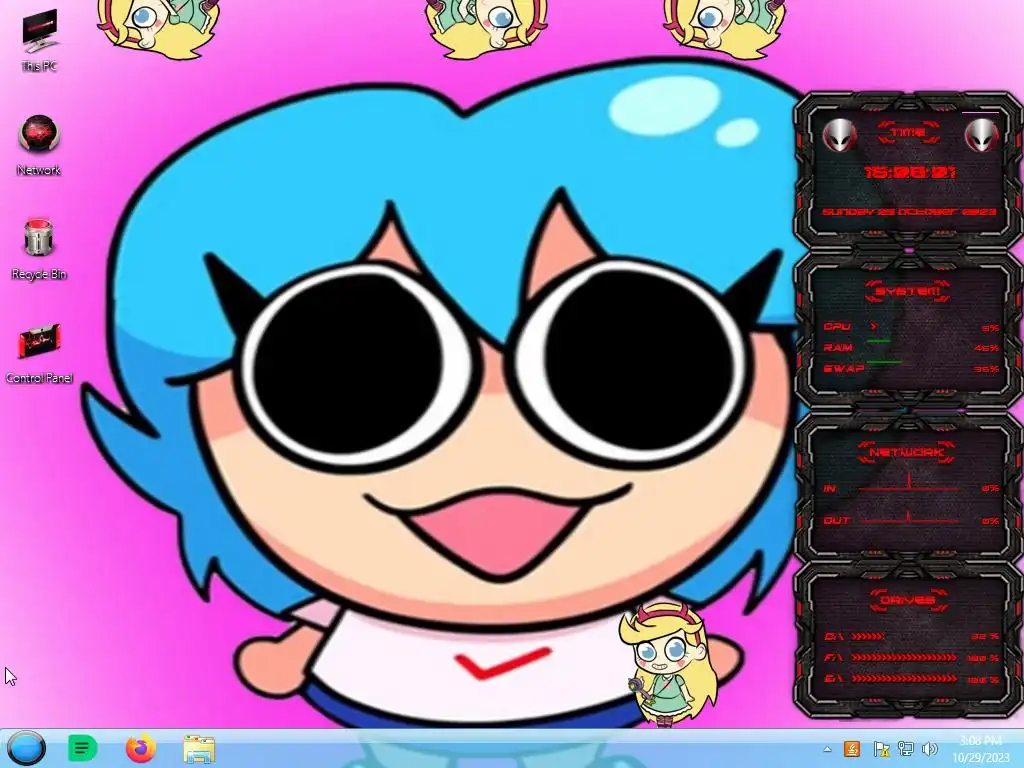Viewport: 1024px width, 768px height.
Task: Open the This PC desktop icon
Action: 39,40
